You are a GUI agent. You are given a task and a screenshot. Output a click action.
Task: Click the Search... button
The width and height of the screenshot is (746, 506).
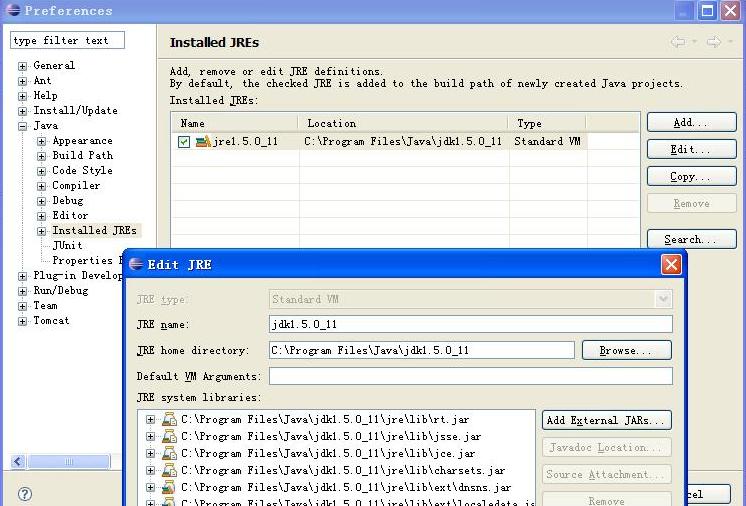(691, 239)
